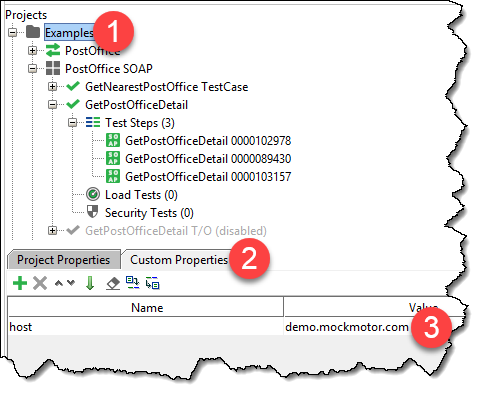
Task: Click the host property name cell
Action: [x=146, y=327]
